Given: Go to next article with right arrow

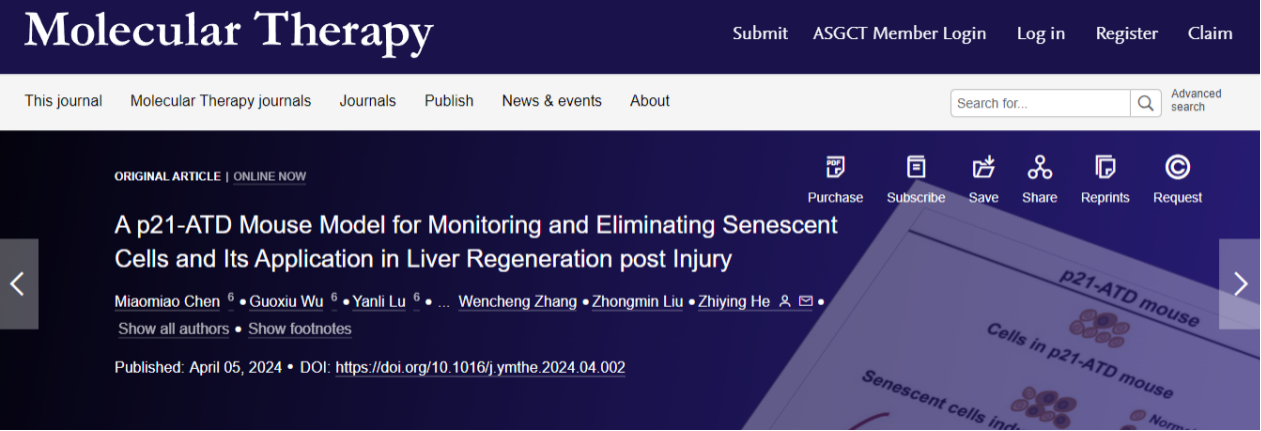Looking at the screenshot, I should (x=1240, y=284).
